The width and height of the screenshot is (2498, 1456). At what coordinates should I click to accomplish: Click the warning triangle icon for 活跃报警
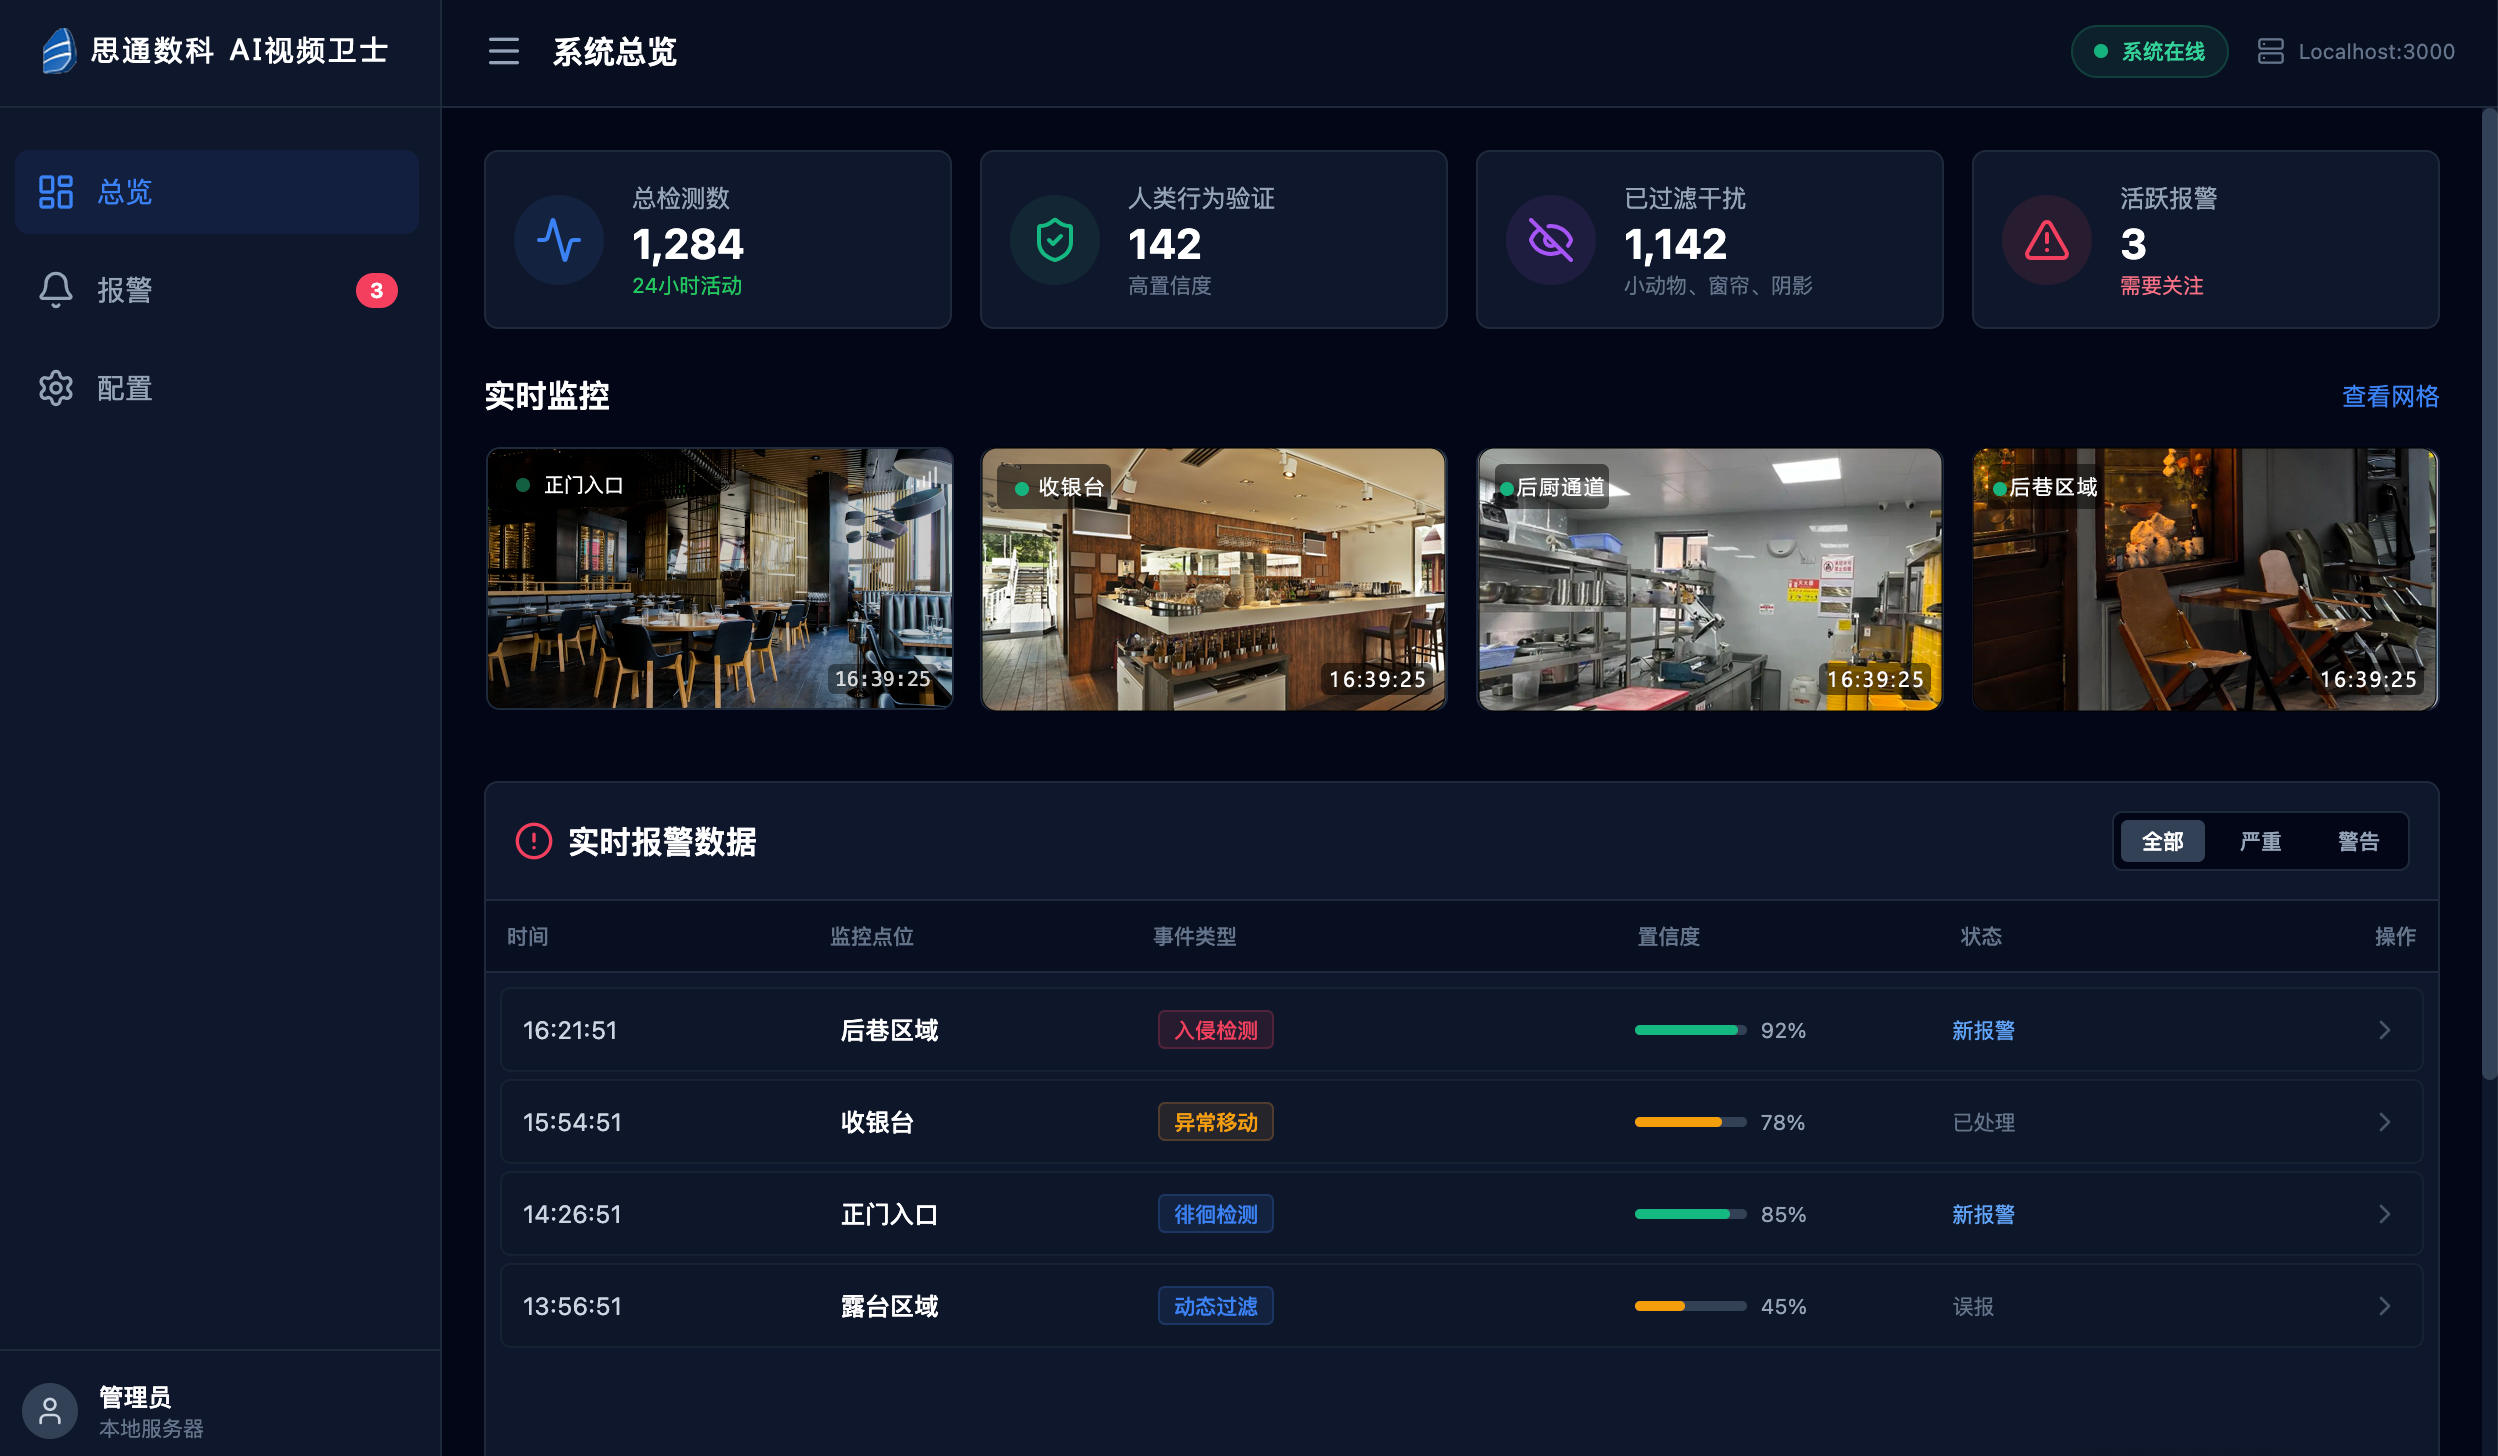coord(2046,241)
